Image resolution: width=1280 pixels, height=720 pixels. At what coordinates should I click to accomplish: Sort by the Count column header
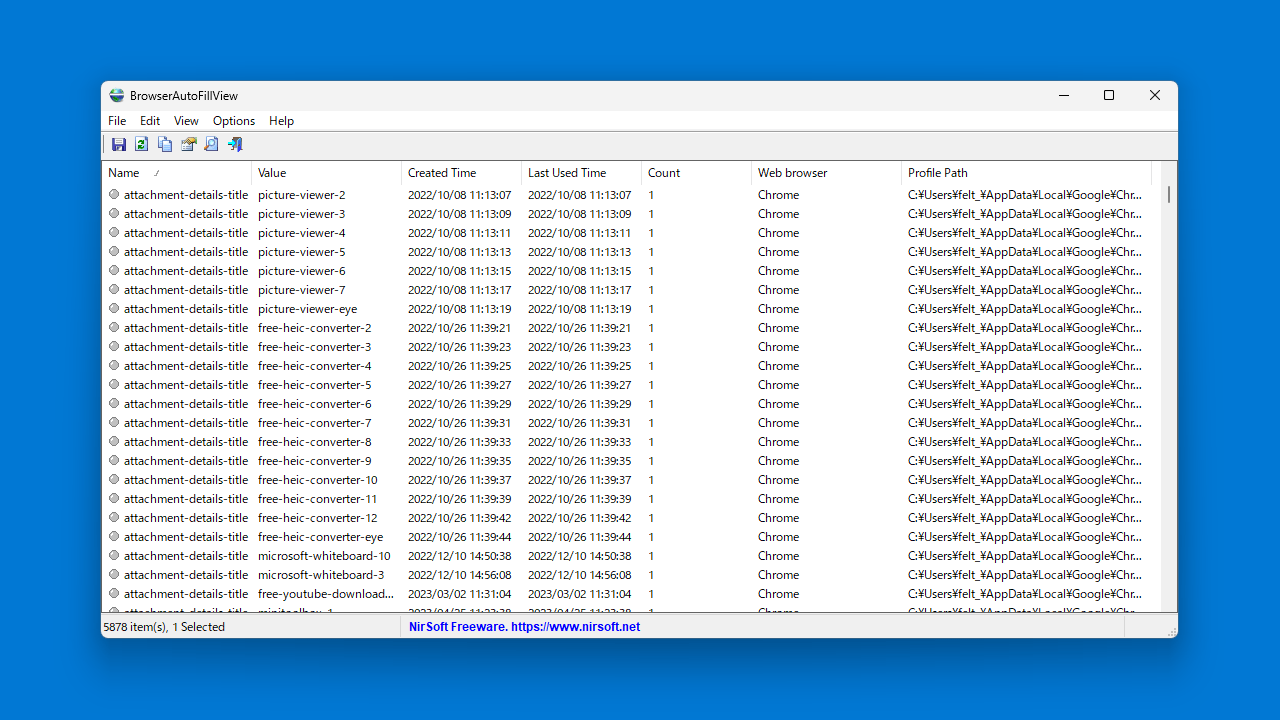tap(696, 173)
